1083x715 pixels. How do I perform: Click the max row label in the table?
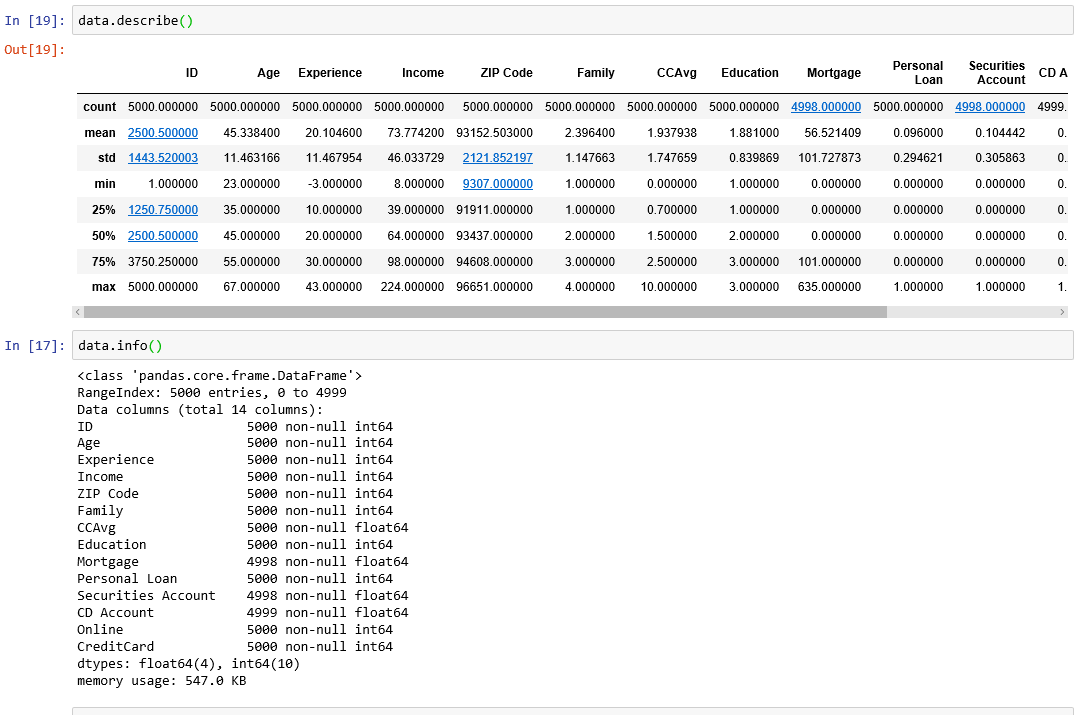pyautogui.click(x=101, y=287)
